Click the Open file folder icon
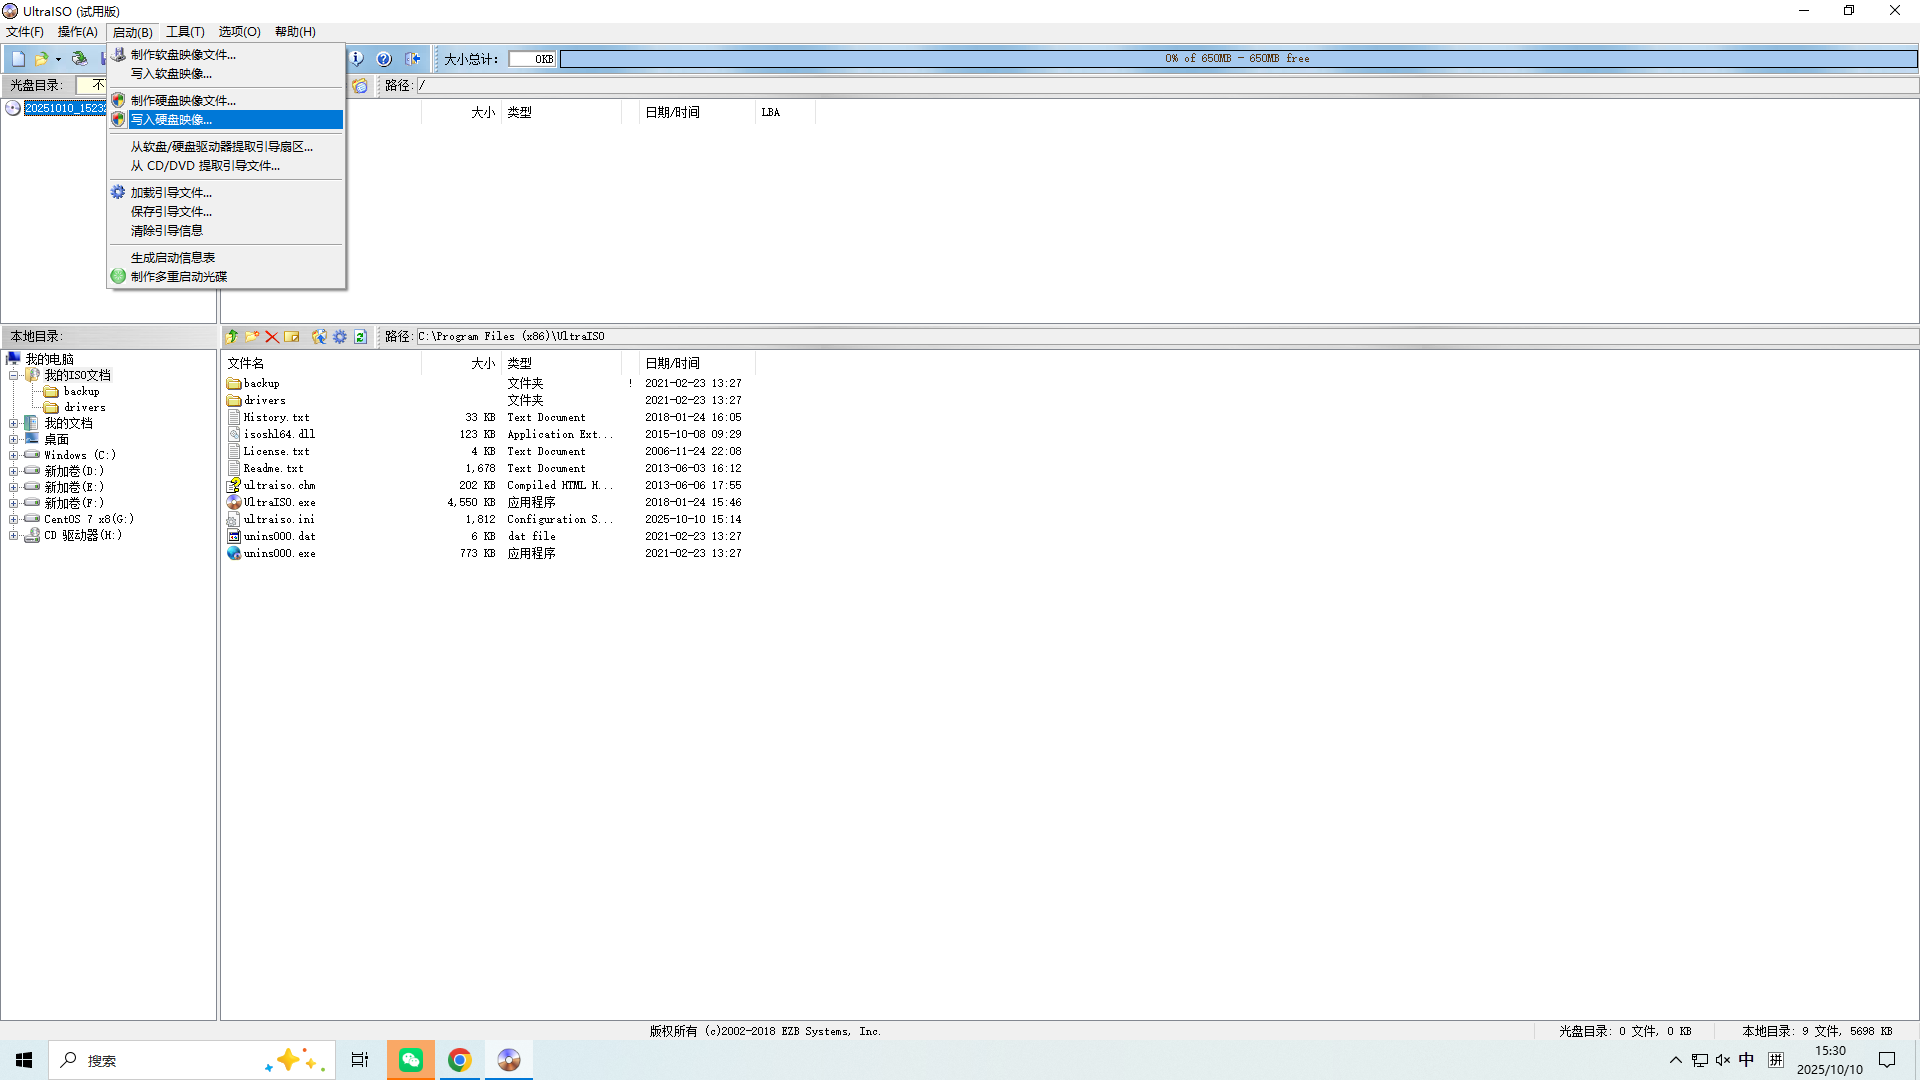The width and height of the screenshot is (1920, 1080). [x=41, y=59]
